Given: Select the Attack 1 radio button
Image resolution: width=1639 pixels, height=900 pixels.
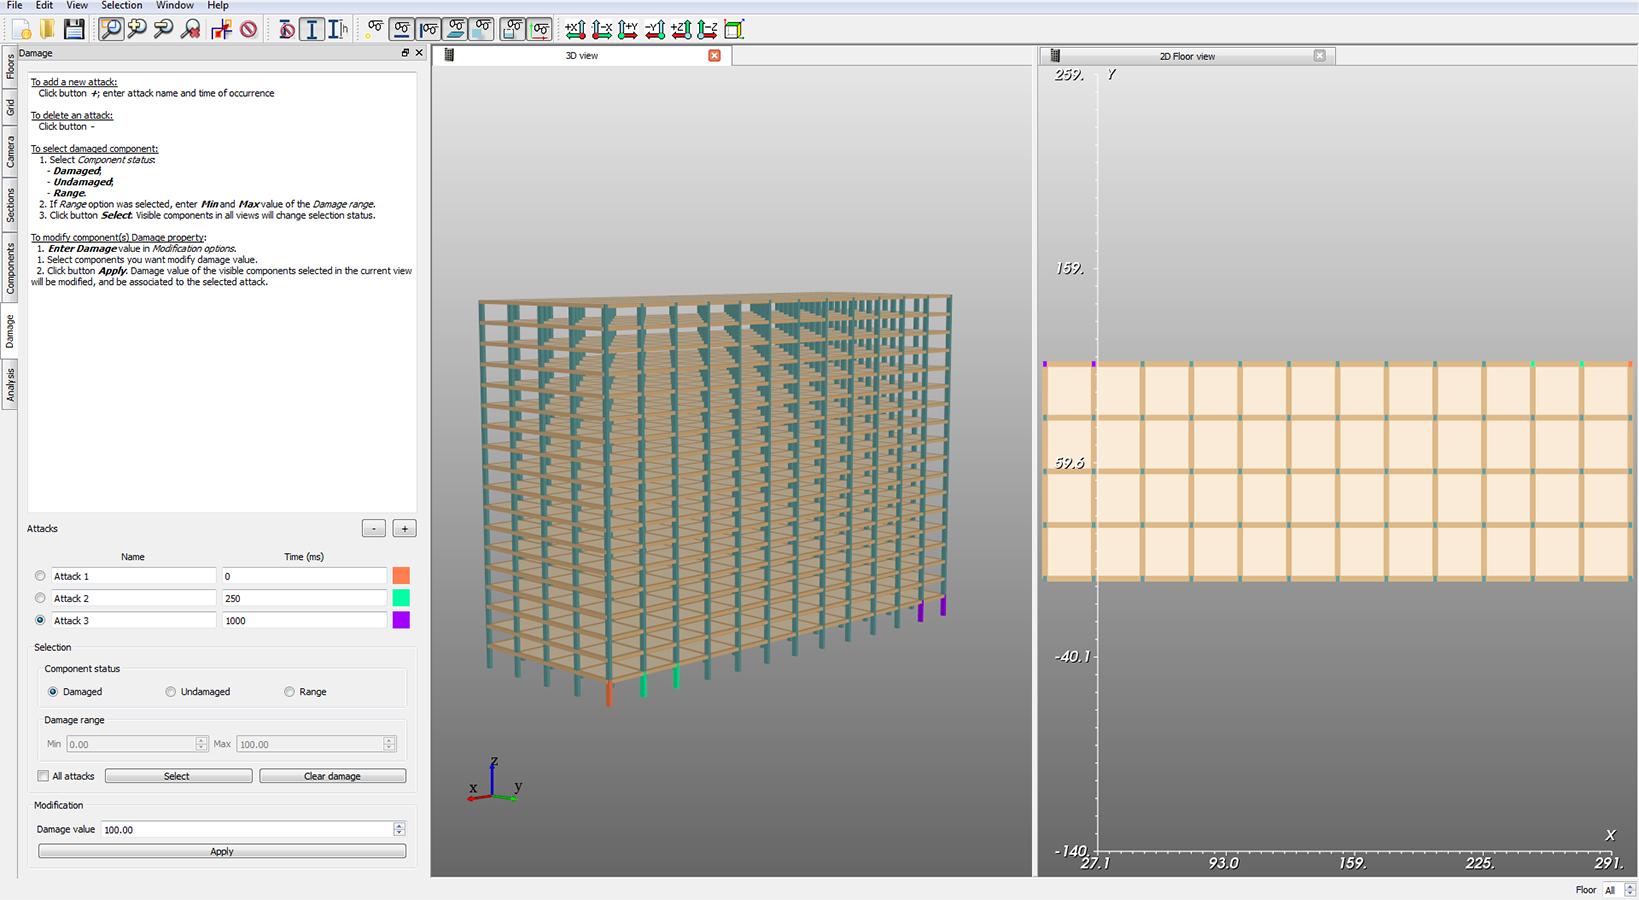Looking at the screenshot, I should click(40, 576).
